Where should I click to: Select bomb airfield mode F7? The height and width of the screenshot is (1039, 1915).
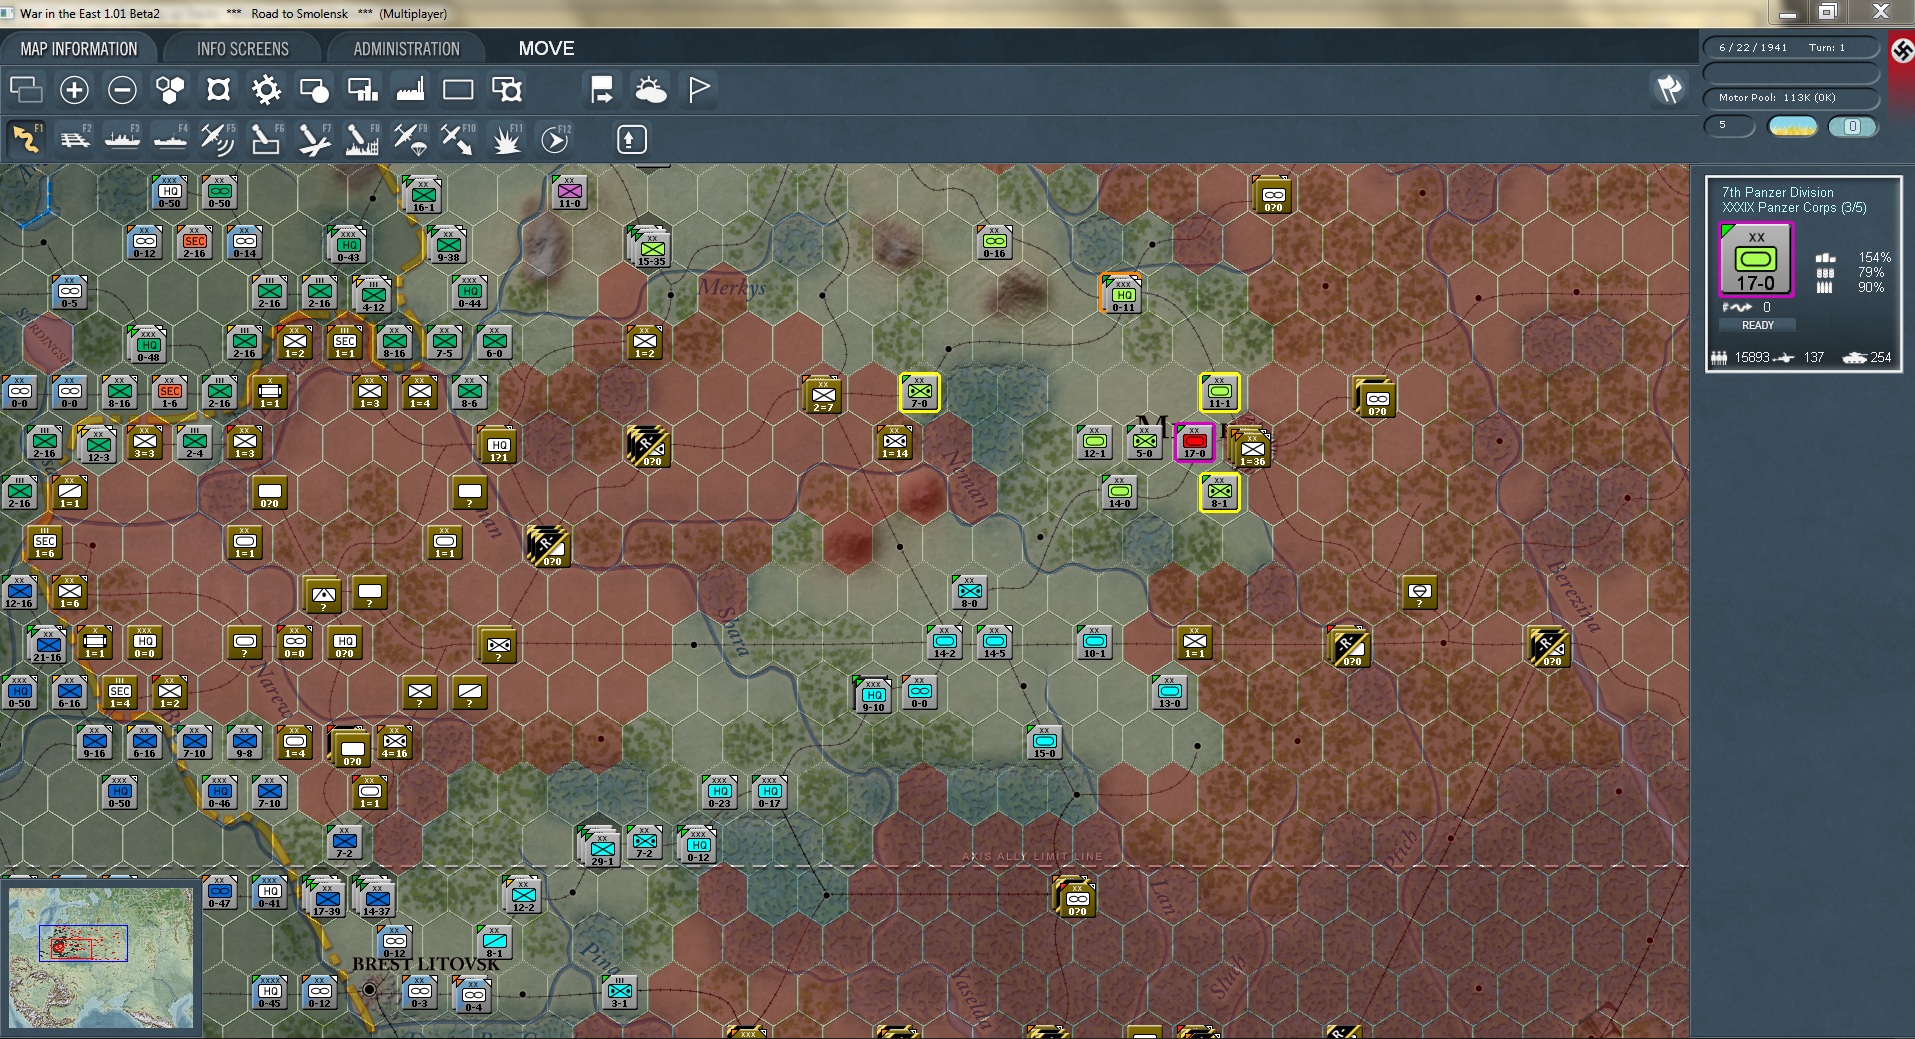point(314,139)
